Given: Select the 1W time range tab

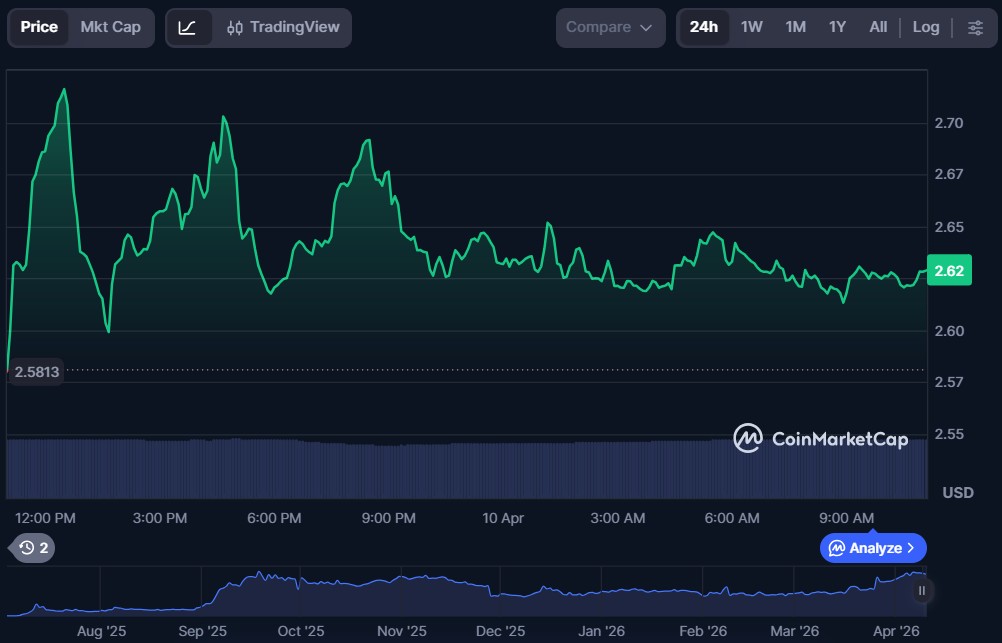Looking at the screenshot, I should click(x=751, y=27).
